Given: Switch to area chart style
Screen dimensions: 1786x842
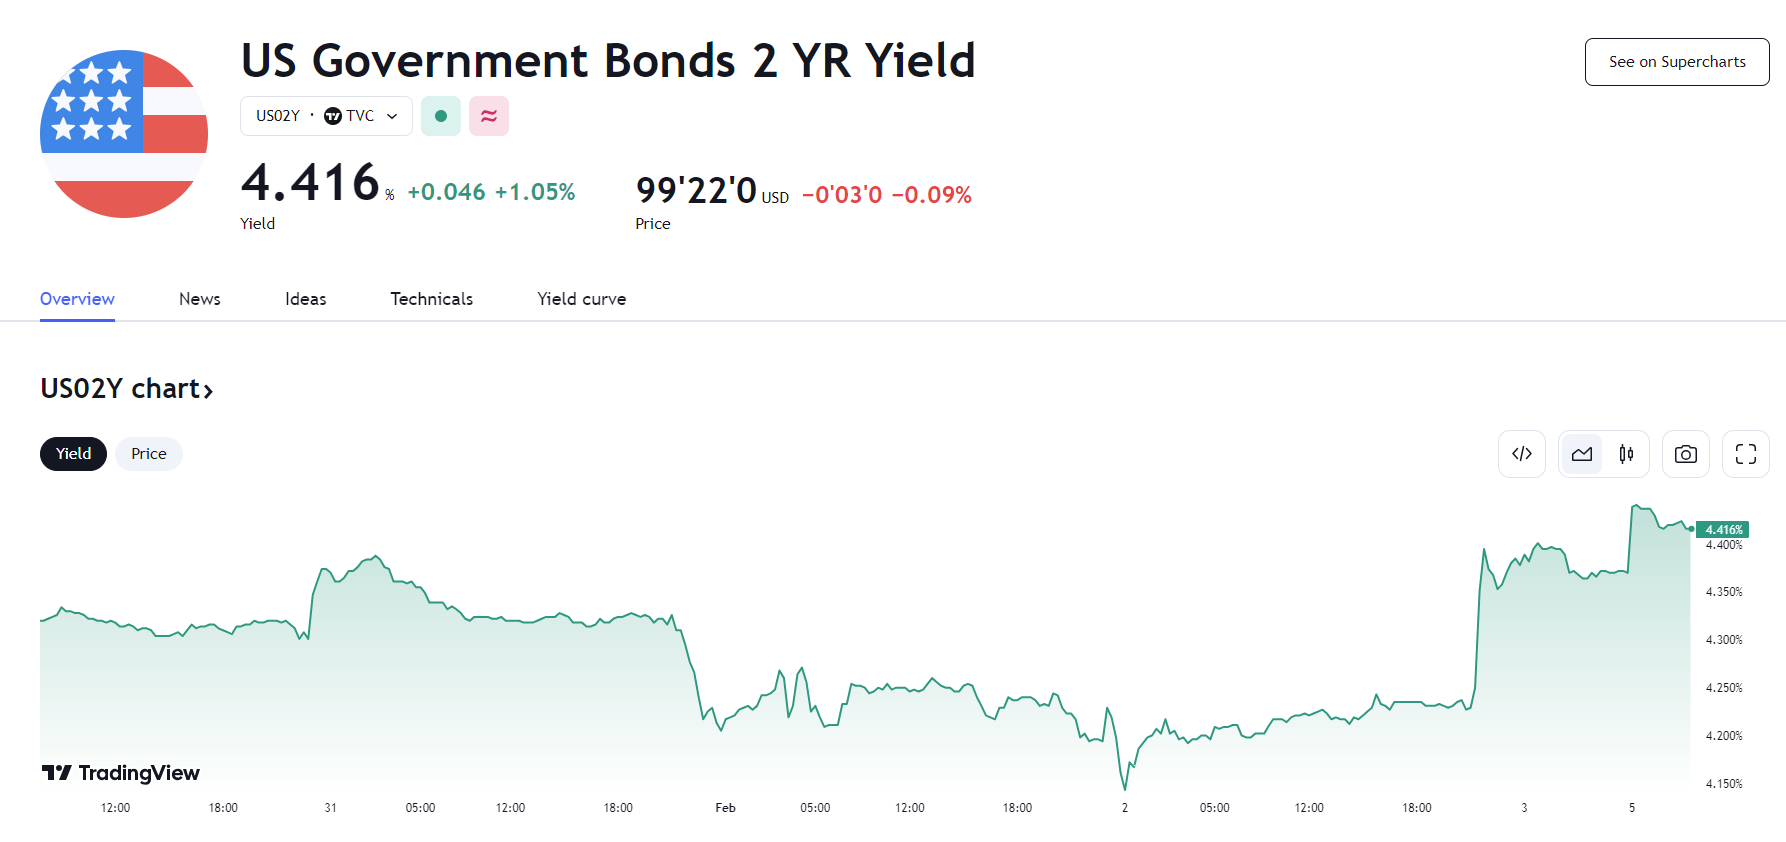Looking at the screenshot, I should [1581, 454].
